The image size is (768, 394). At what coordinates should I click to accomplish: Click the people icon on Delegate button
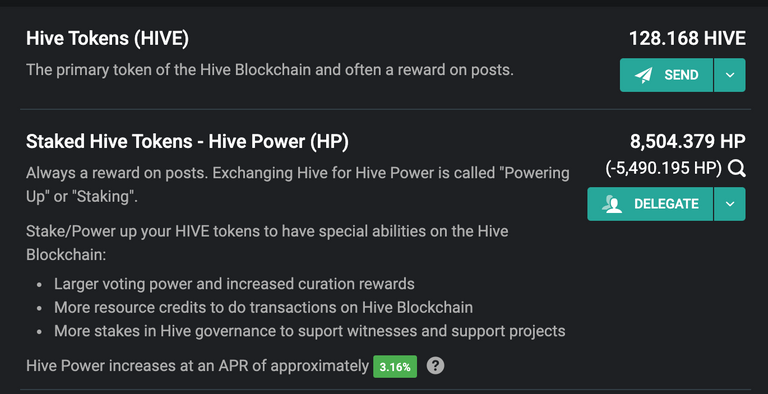(x=612, y=204)
